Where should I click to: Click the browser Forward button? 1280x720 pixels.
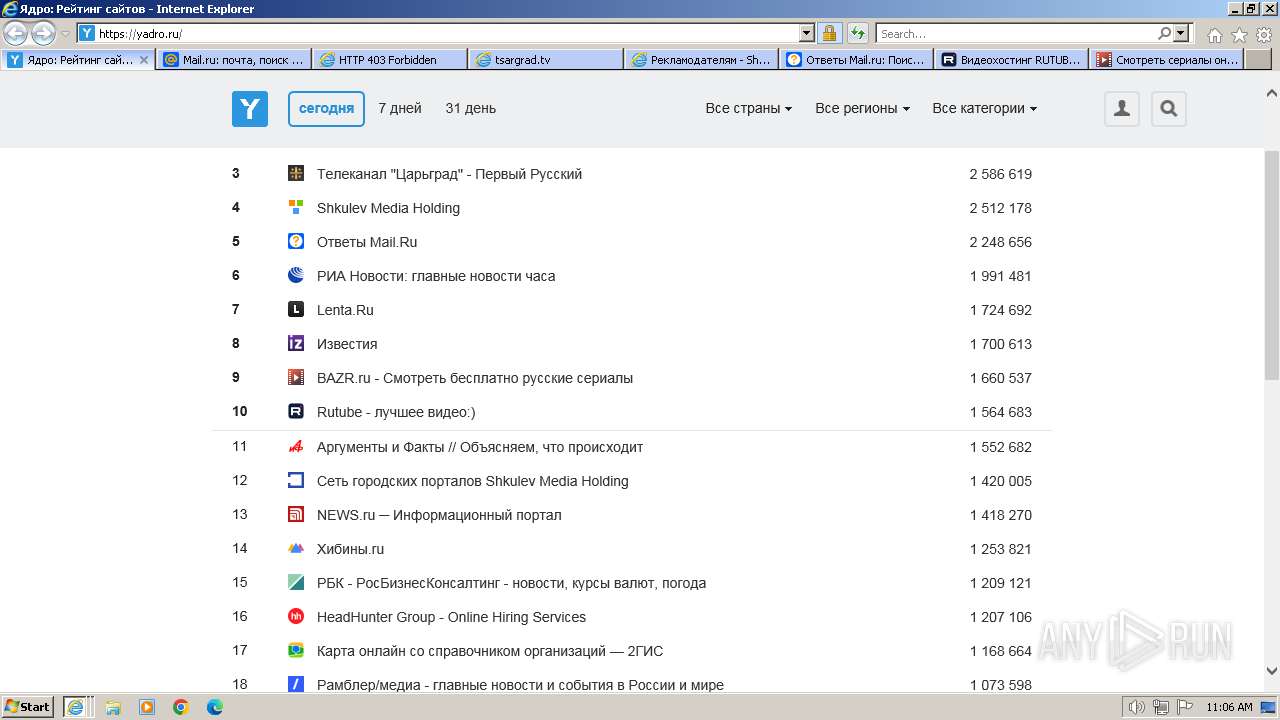pos(43,34)
